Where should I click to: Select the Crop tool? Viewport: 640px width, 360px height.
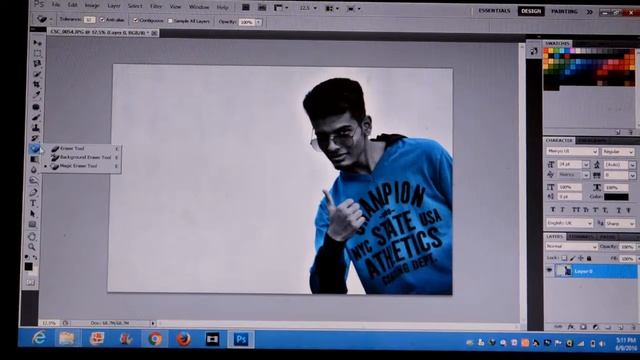coord(37,84)
